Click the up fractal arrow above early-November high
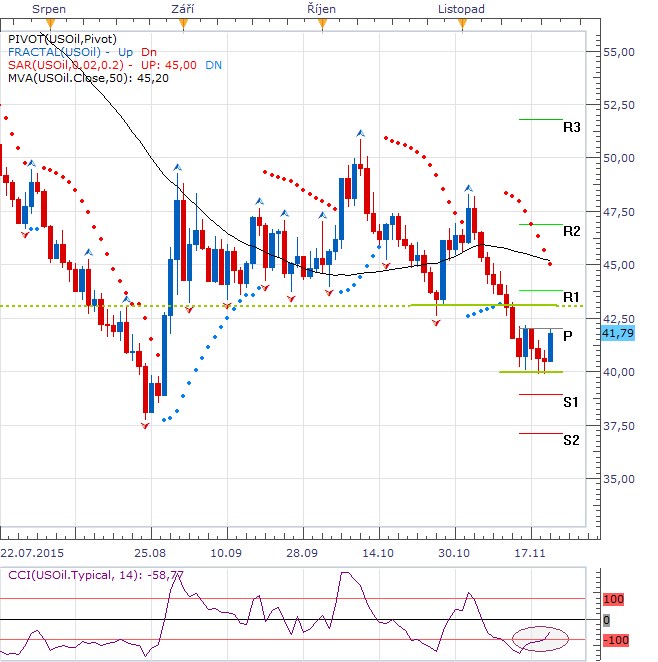 click(x=468, y=188)
